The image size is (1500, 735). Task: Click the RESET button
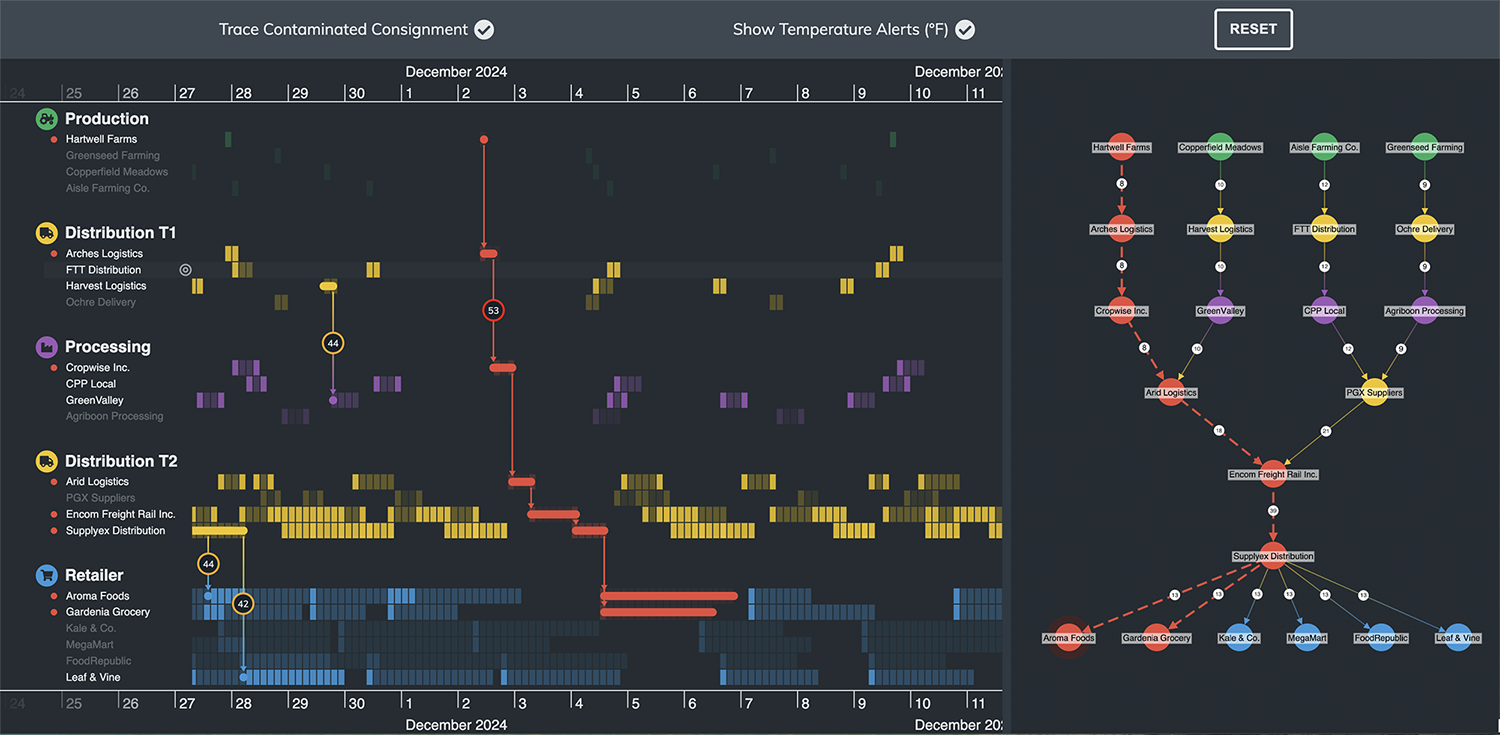pyautogui.click(x=1253, y=29)
